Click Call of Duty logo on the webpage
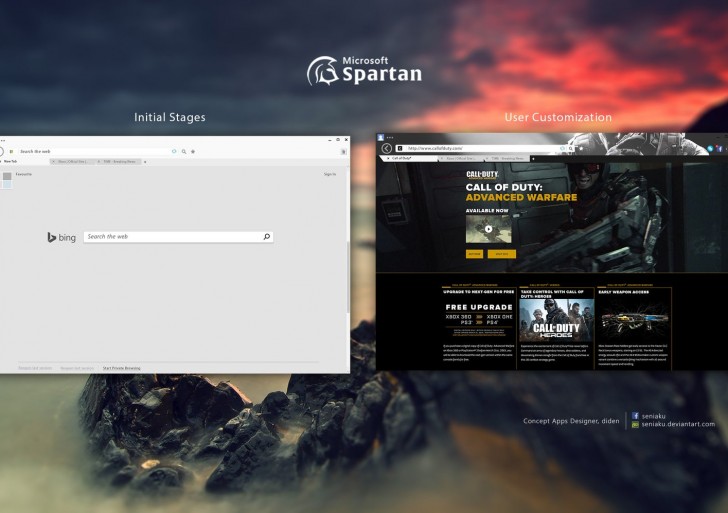The image size is (728, 513). coord(482,175)
